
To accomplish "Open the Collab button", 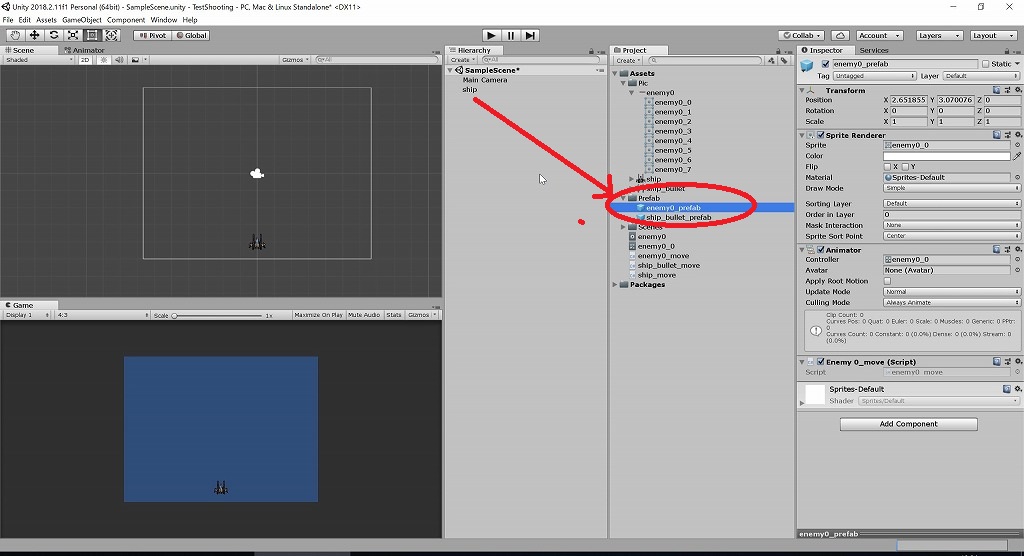I will 802,35.
